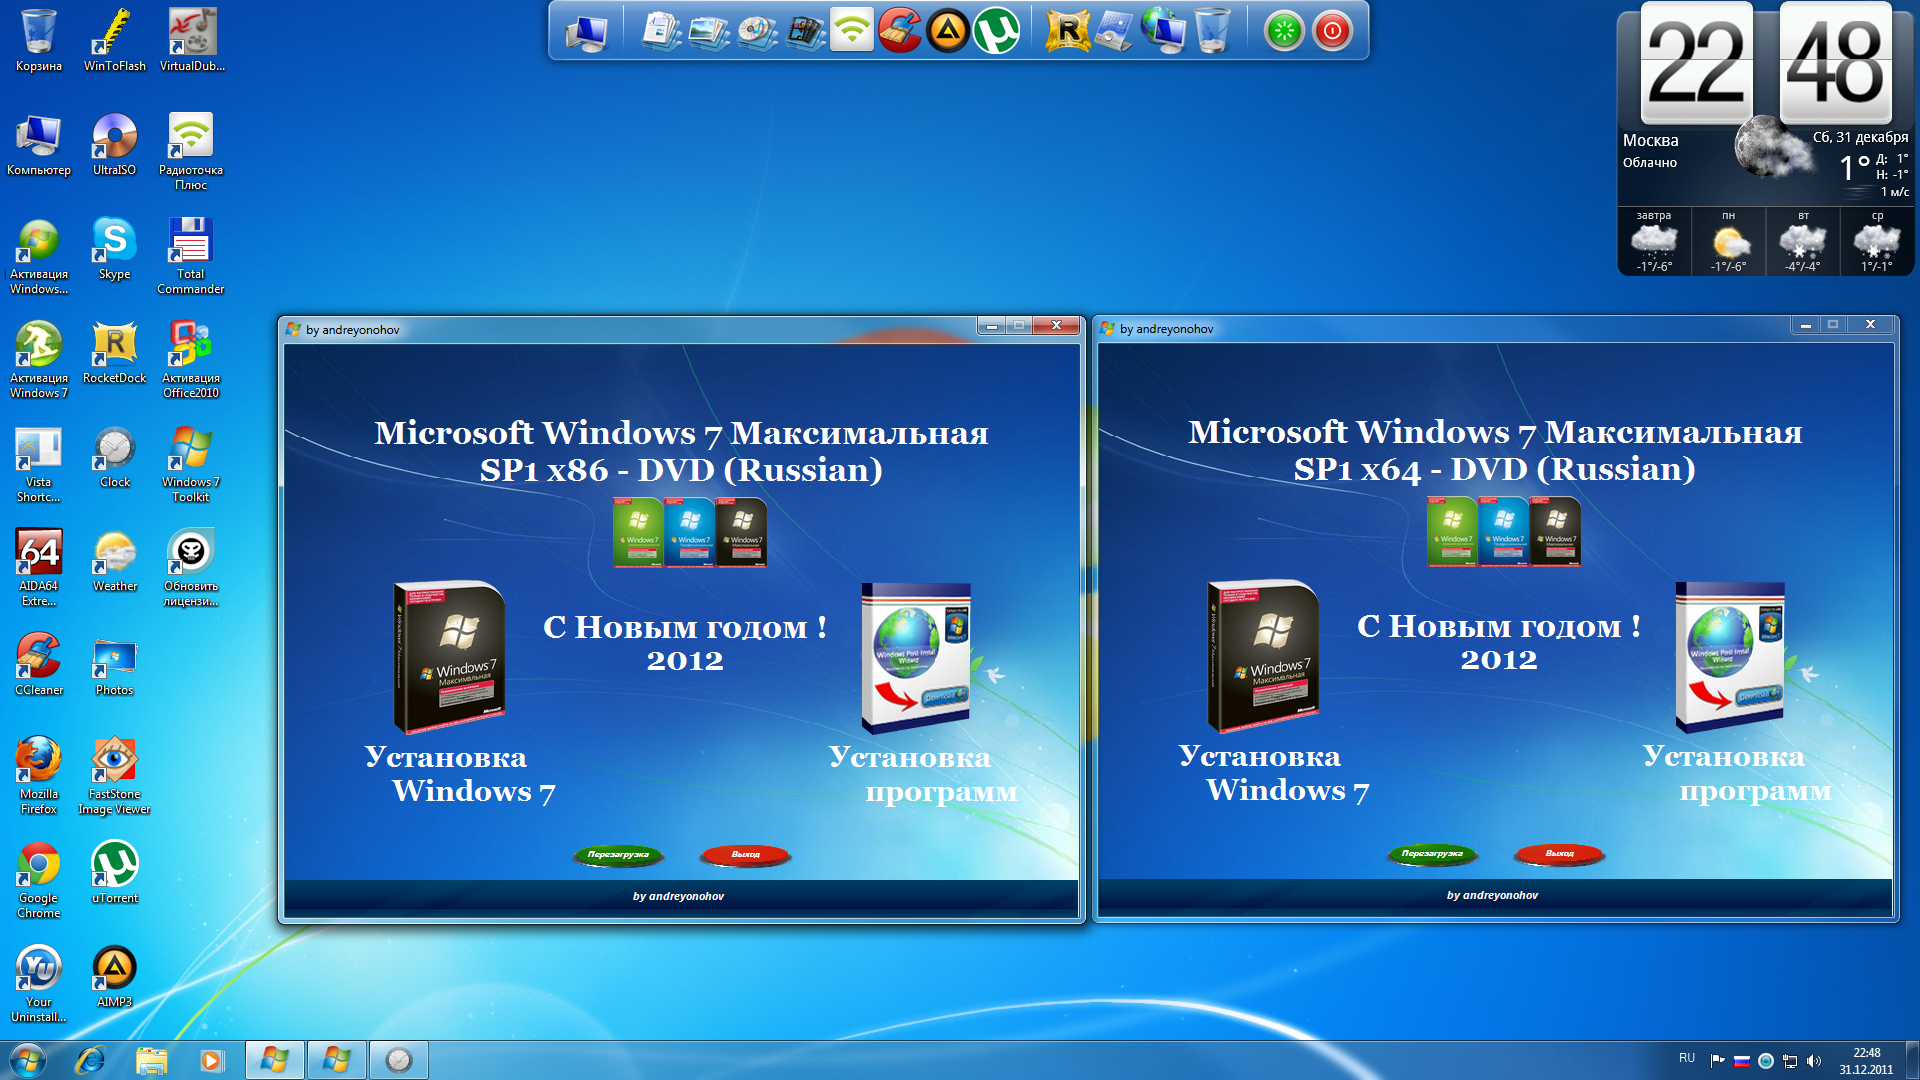Click the red shutdown button in the dock

click(1332, 31)
